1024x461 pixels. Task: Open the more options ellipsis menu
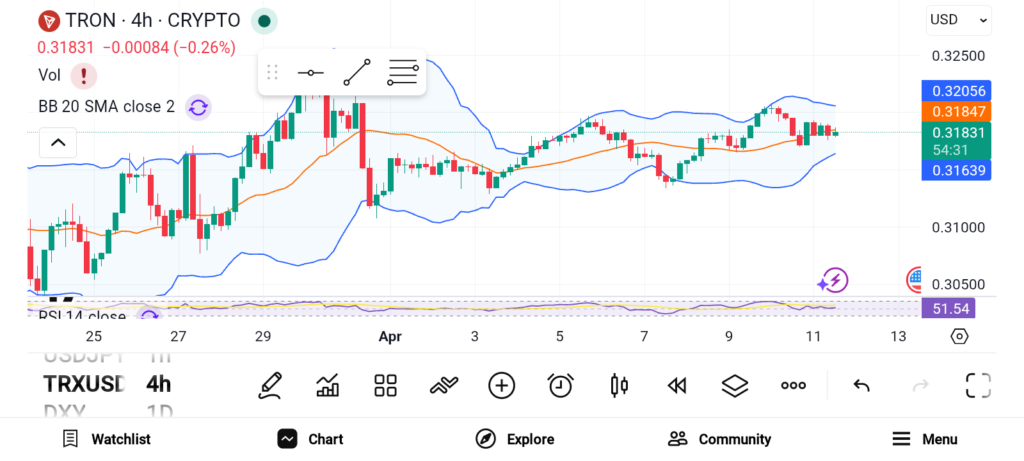point(793,385)
